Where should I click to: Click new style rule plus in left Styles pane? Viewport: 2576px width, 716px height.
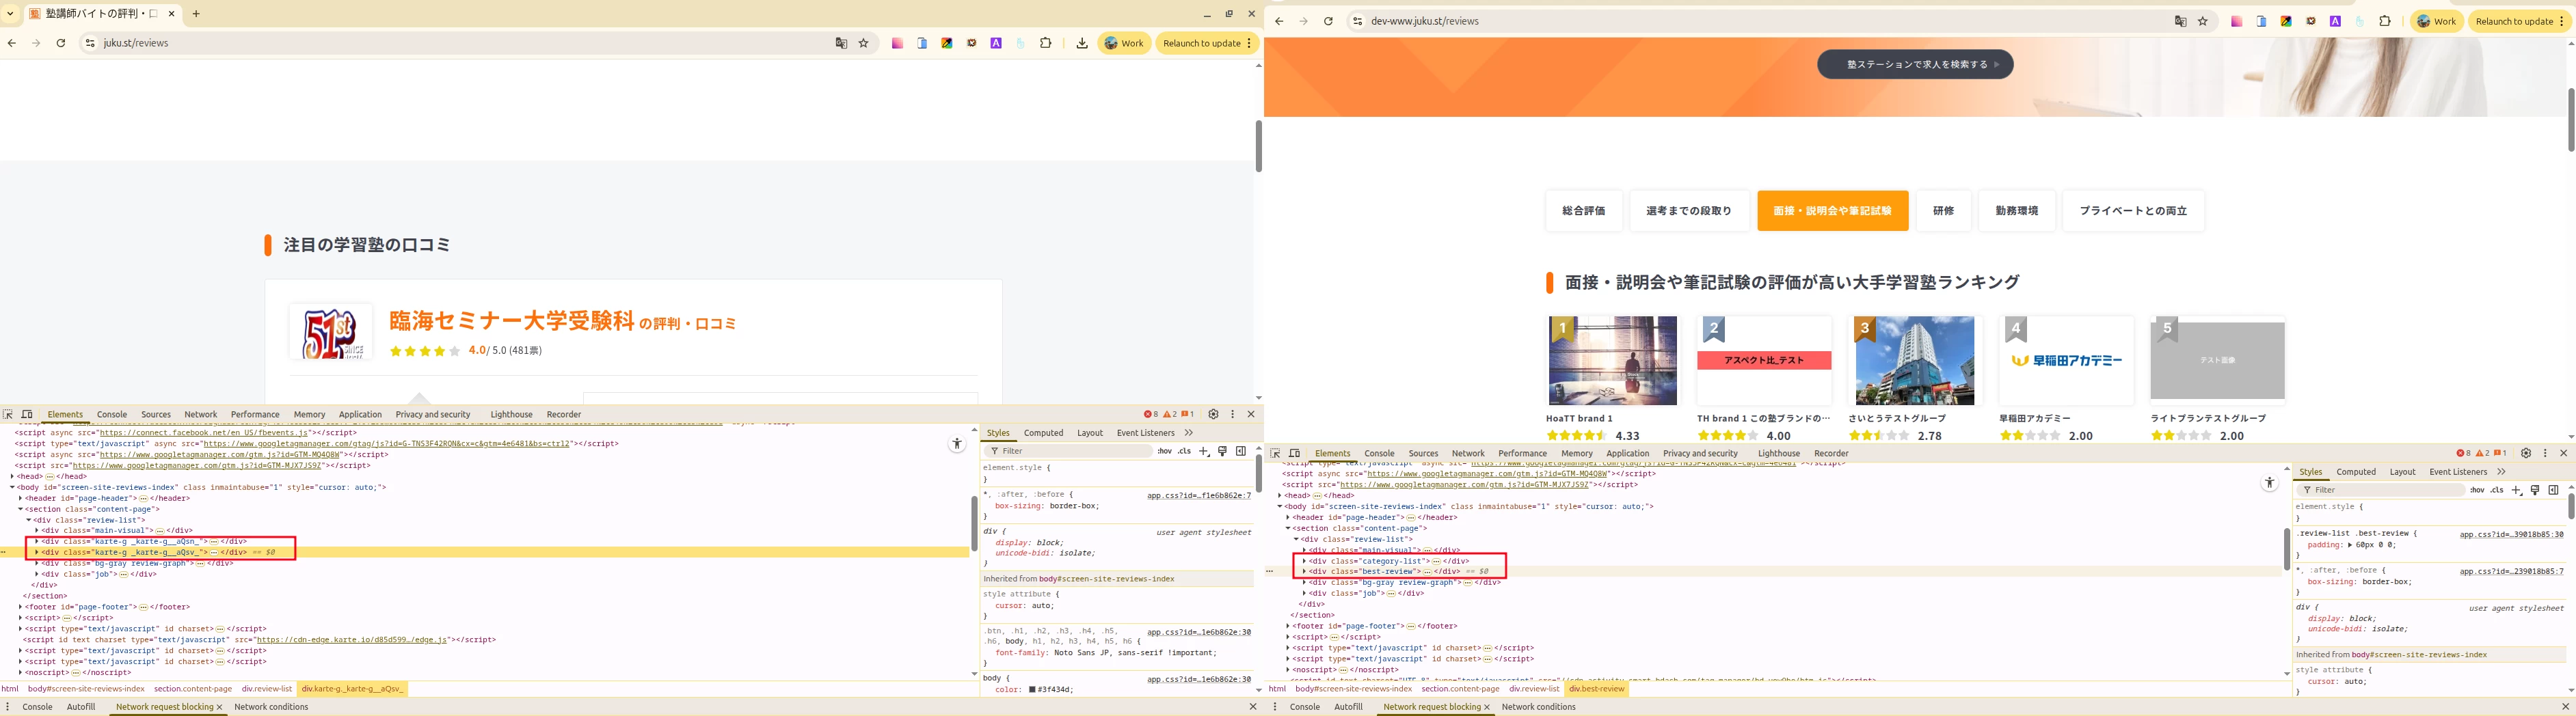[x=1204, y=451]
